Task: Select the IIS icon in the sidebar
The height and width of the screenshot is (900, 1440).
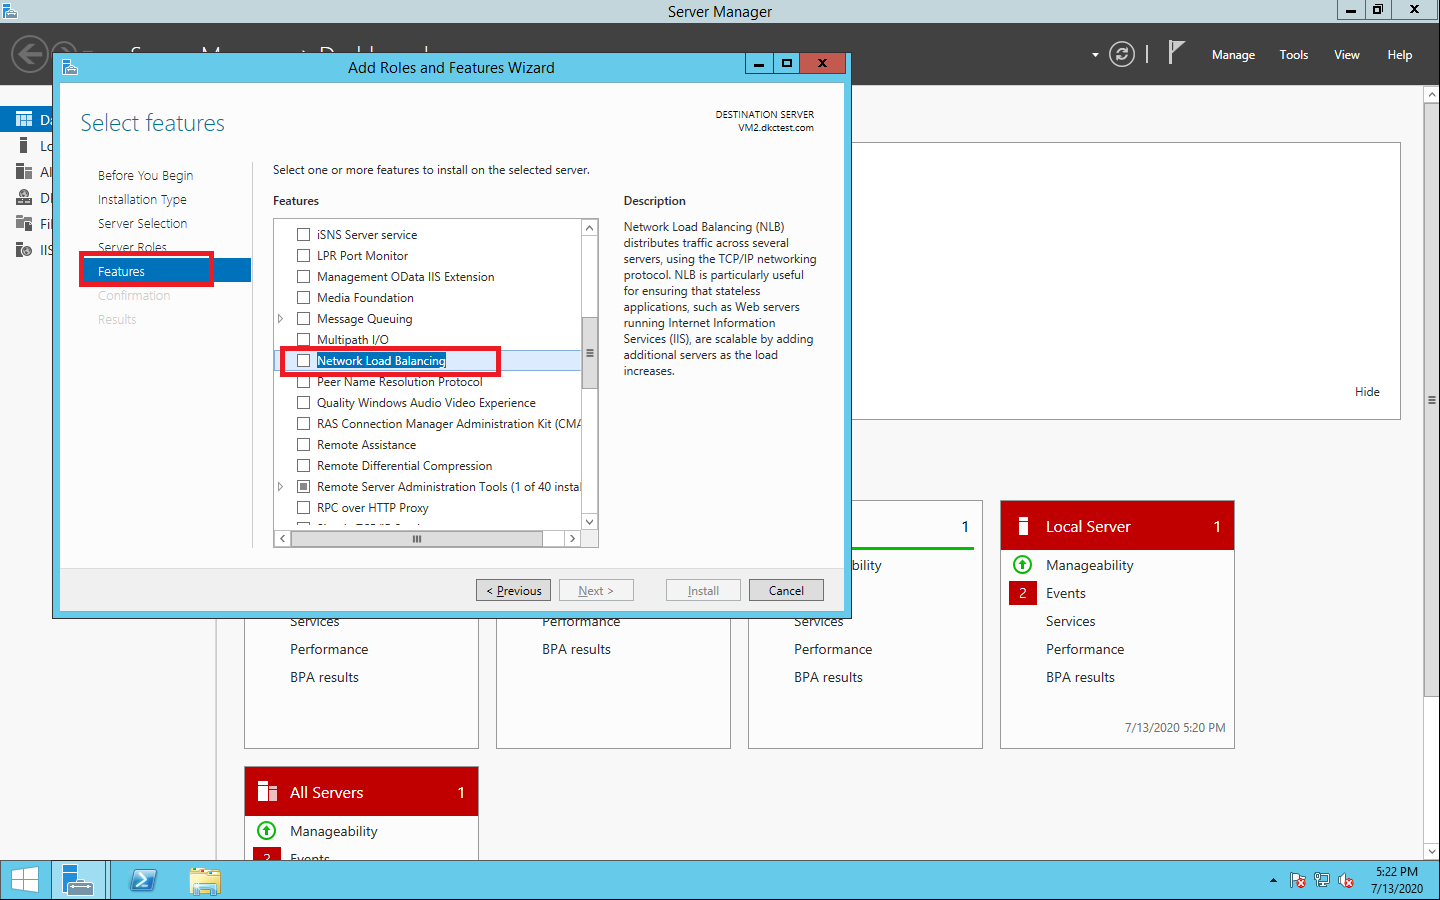Action: [x=24, y=249]
